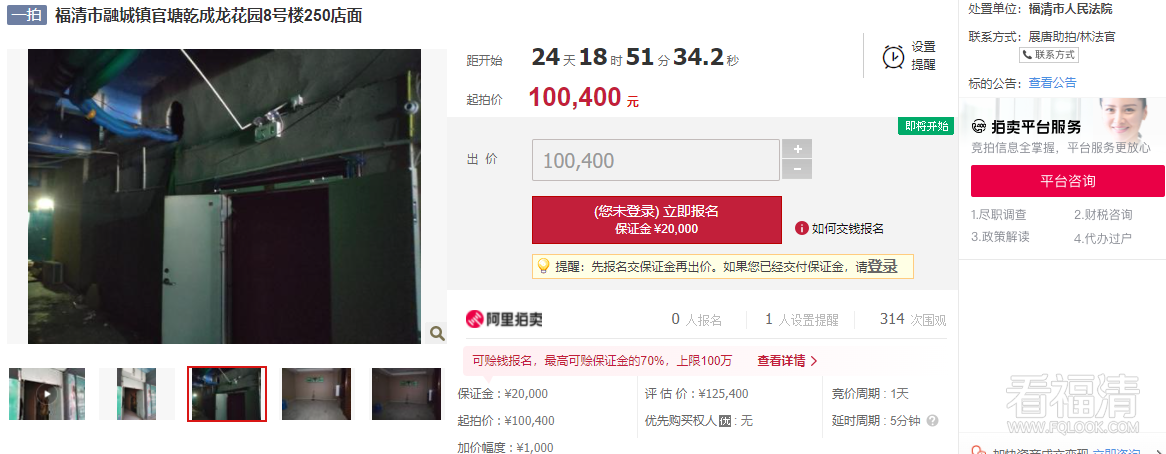Click the red 立即报名 button
Screen dimensions: 1166x454
pos(657,220)
